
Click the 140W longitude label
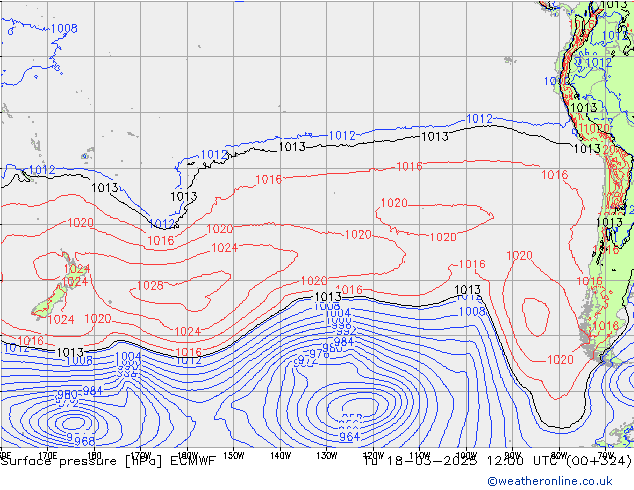point(280,456)
